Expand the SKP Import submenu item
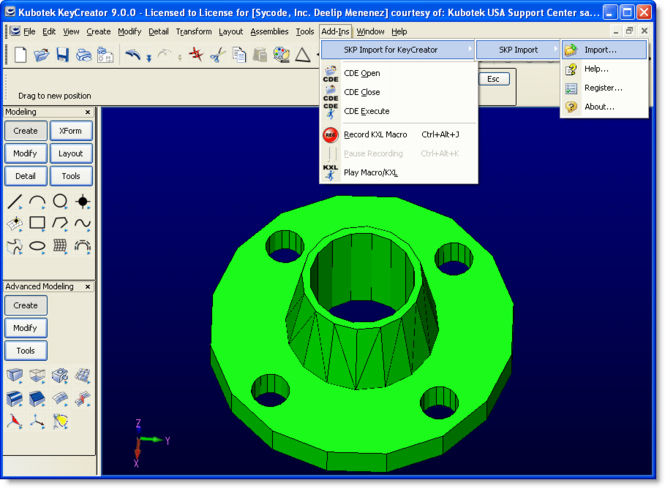This screenshot has height=488, width=665. 518,50
